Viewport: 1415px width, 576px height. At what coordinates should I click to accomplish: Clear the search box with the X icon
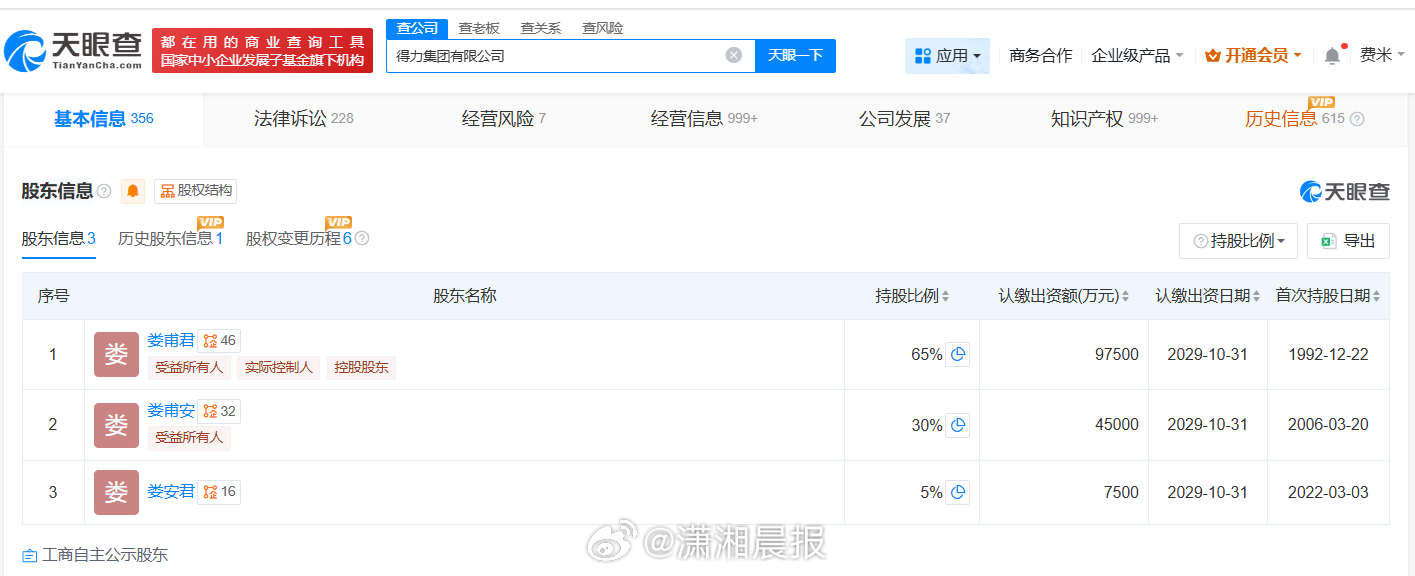tap(733, 55)
